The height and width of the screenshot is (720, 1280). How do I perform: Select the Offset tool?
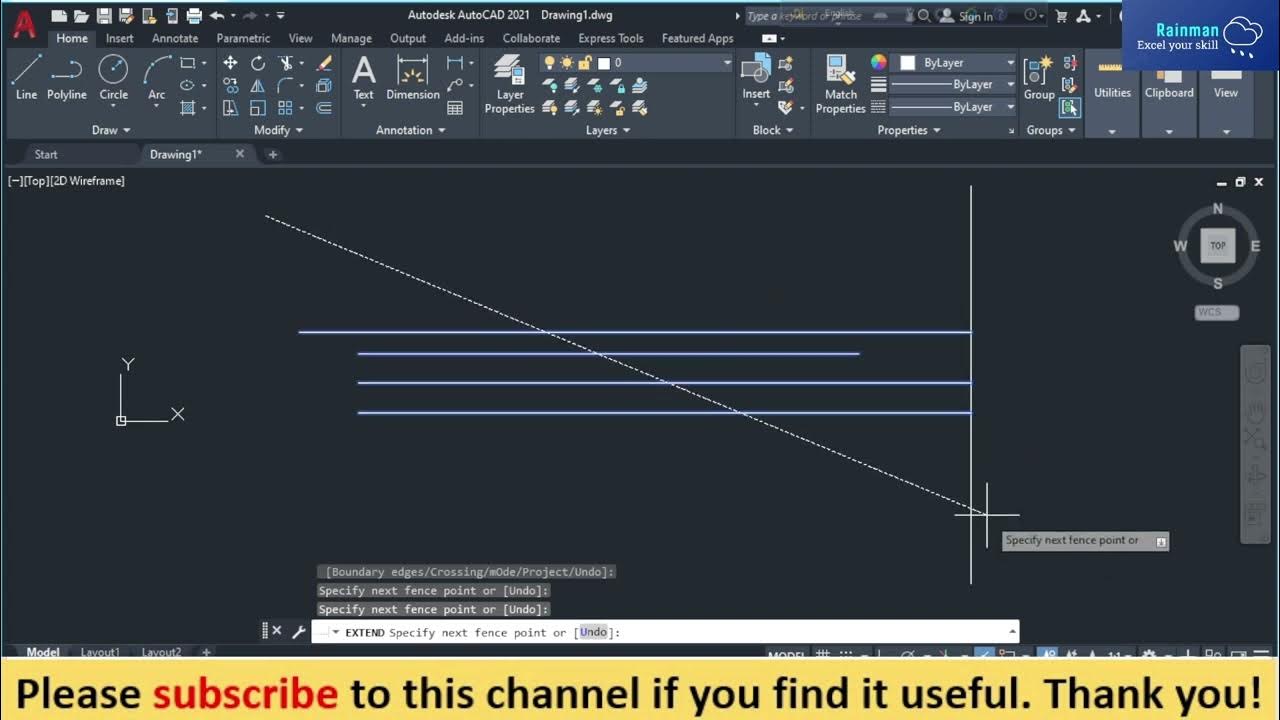(324, 108)
